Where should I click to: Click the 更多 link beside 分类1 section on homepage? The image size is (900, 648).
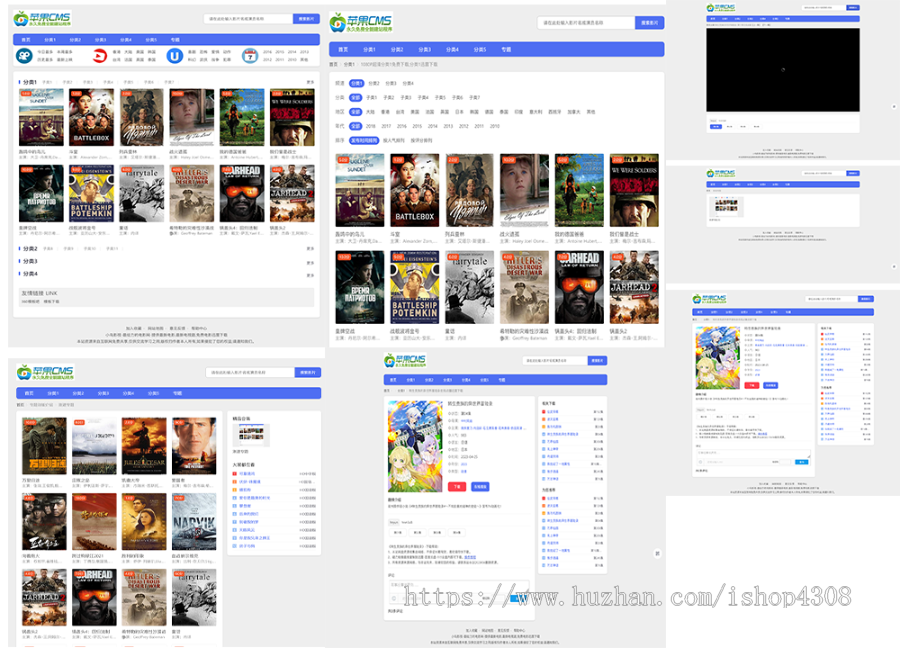tap(310, 82)
